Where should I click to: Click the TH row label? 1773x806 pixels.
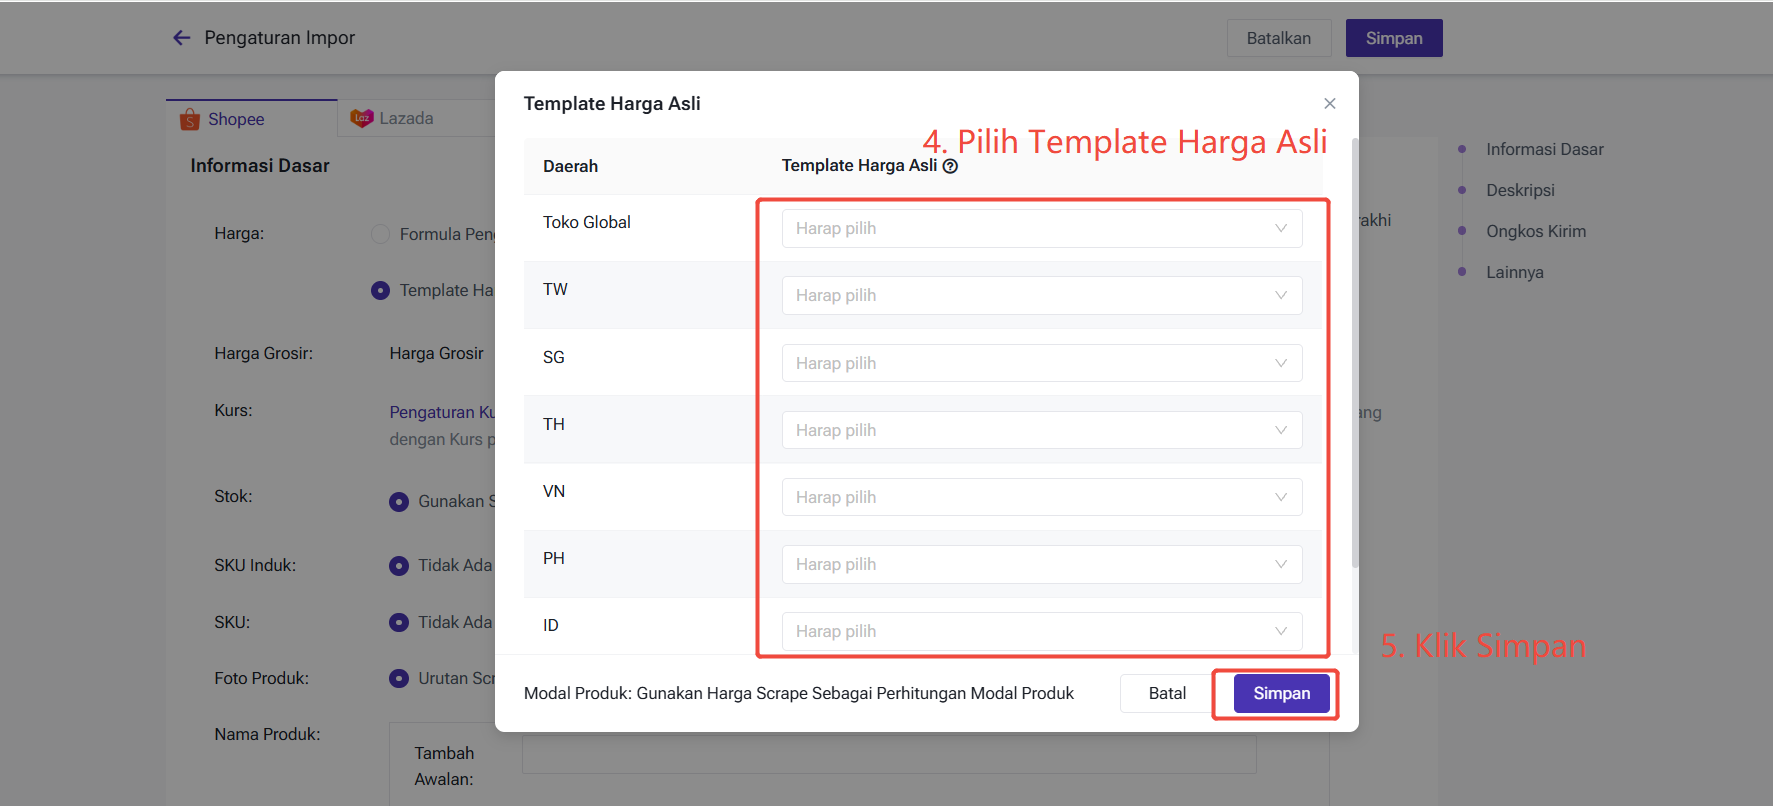(554, 424)
